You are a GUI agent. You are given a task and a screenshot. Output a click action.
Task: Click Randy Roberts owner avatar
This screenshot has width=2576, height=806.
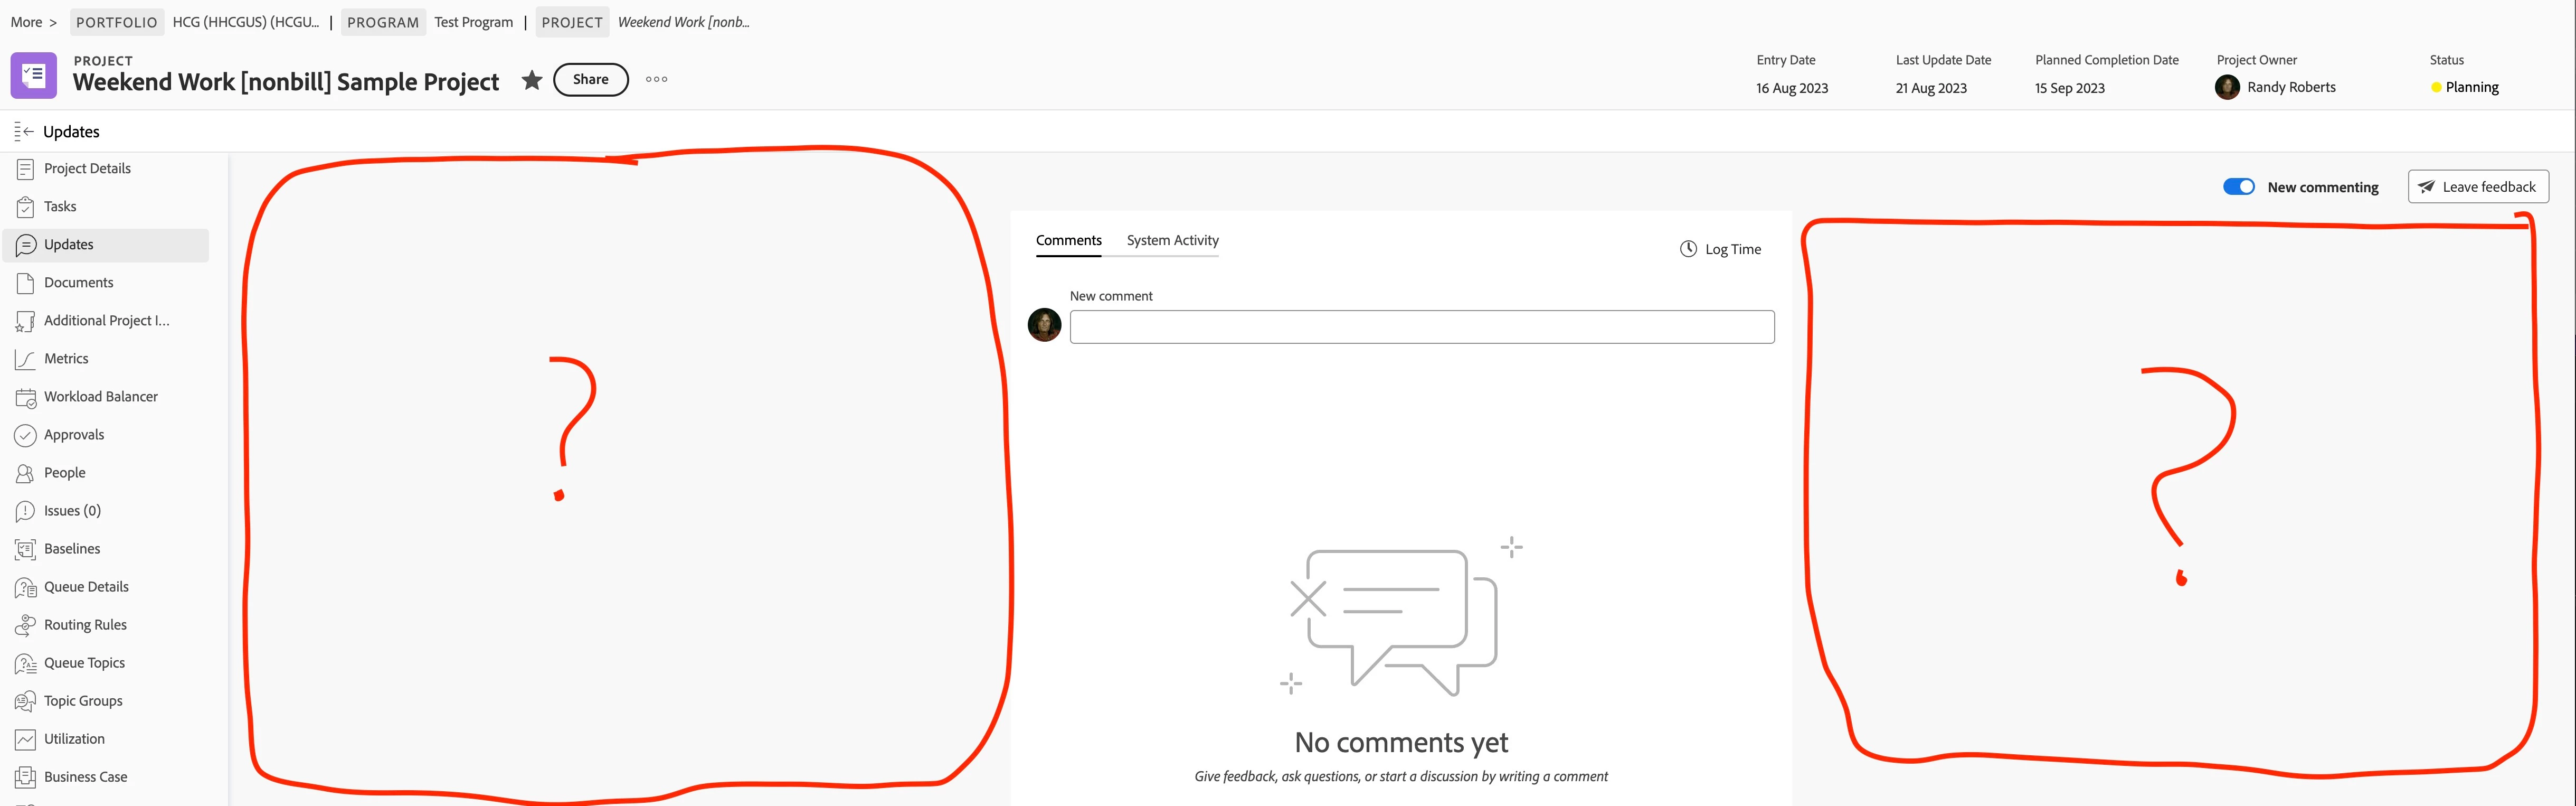[x=2227, y=87]
